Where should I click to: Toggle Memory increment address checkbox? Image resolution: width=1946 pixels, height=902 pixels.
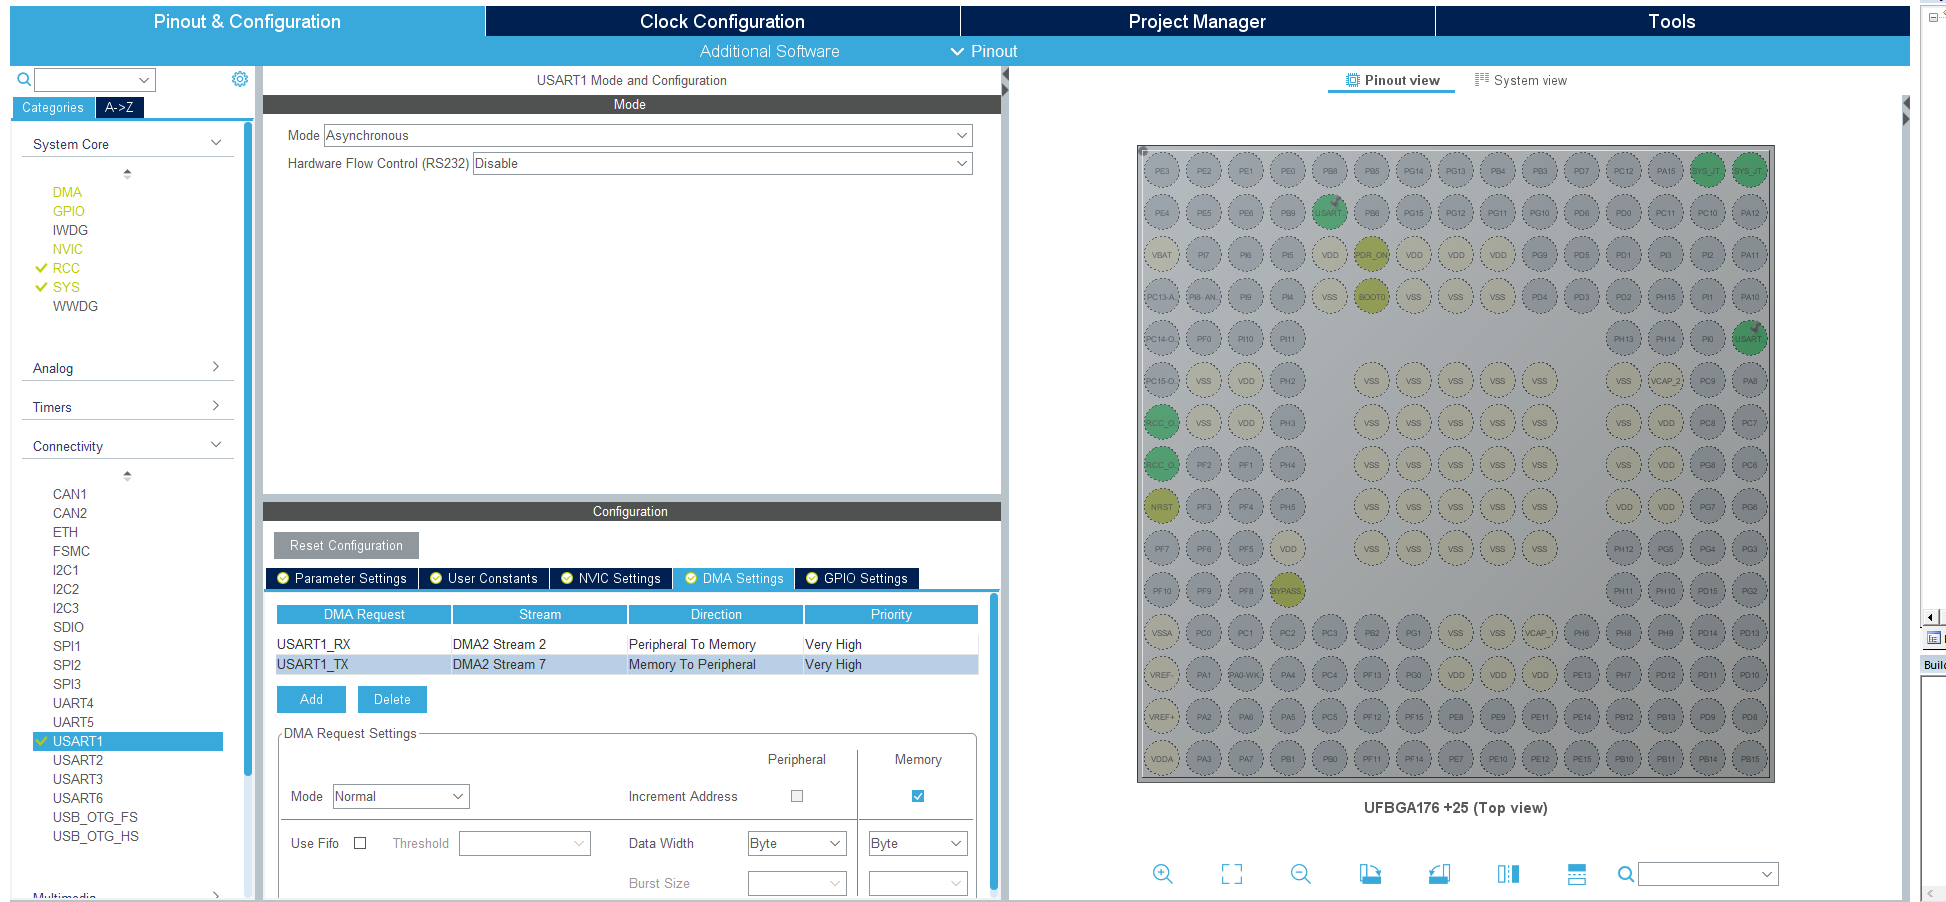pos(918,796)
